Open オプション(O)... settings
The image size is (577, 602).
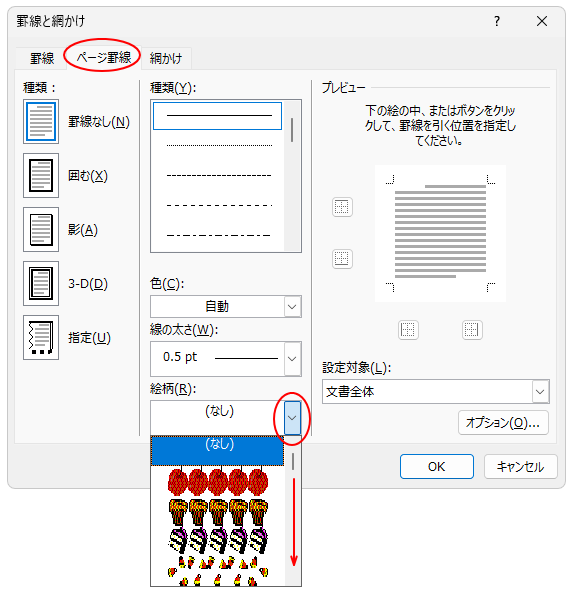(503, 423)
